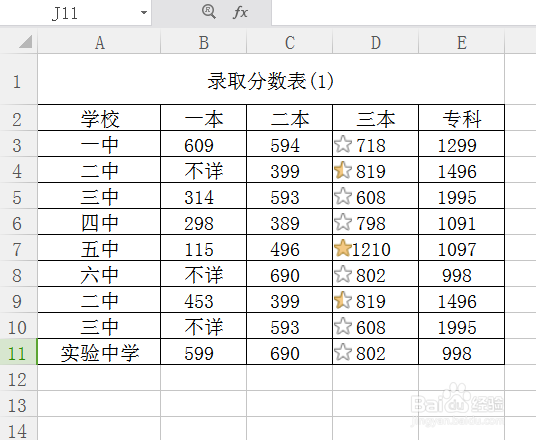
Task: Select the 998 cell in row 11
Action: click(x=461, y=352)
